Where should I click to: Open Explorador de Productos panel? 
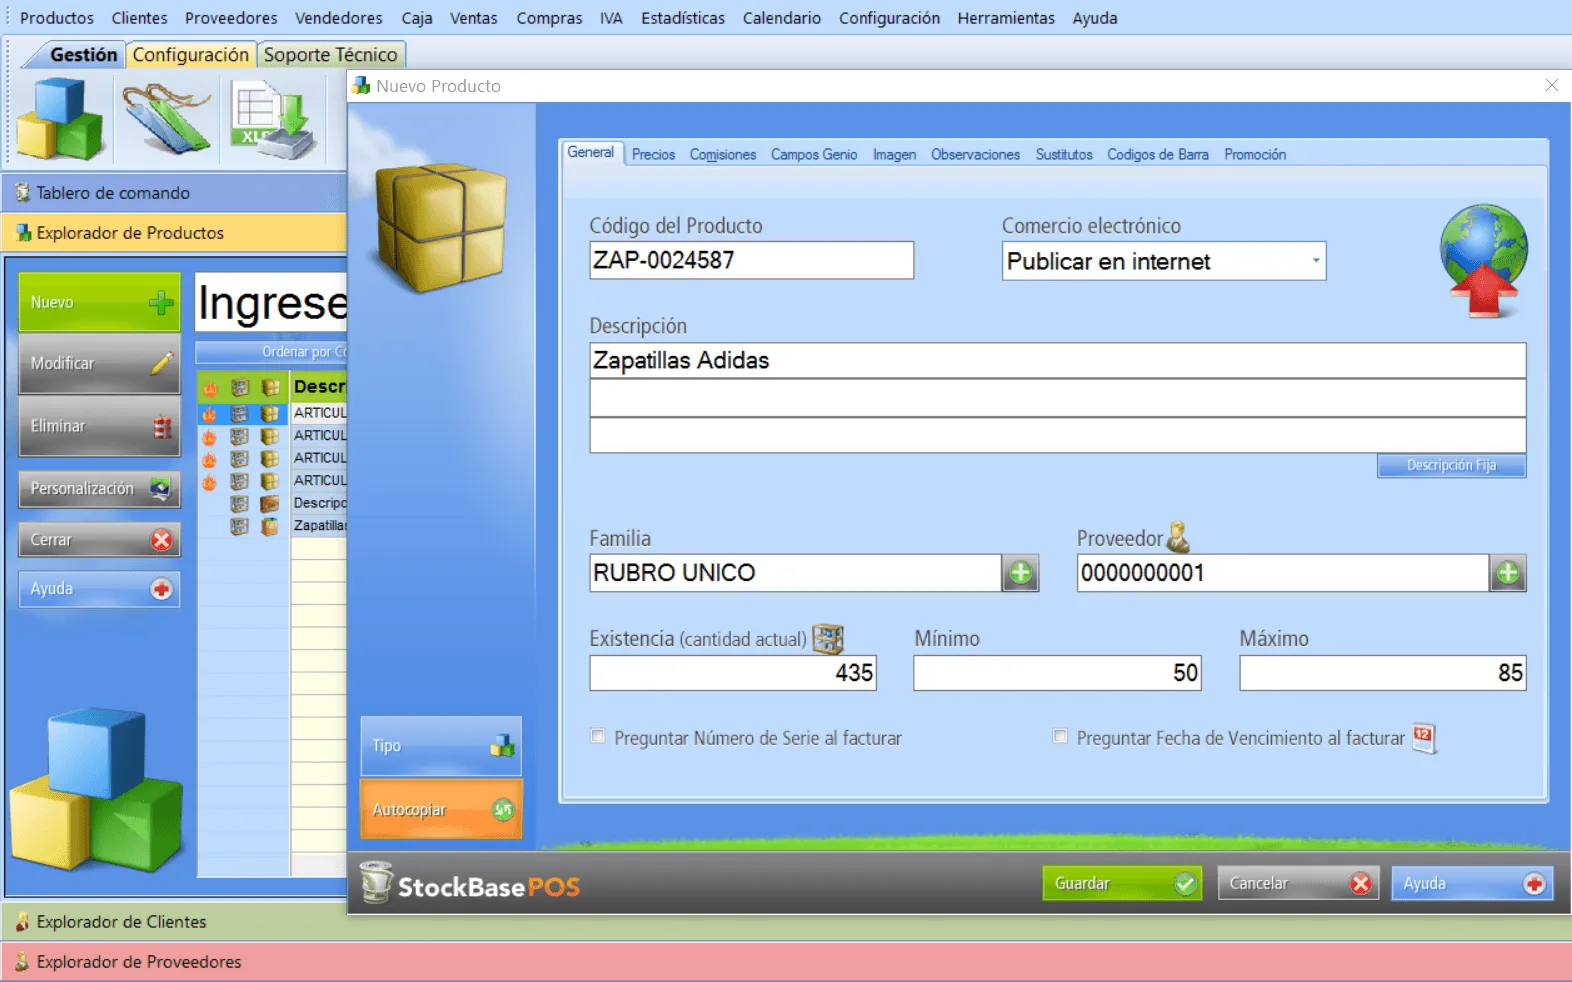(174, 233)
